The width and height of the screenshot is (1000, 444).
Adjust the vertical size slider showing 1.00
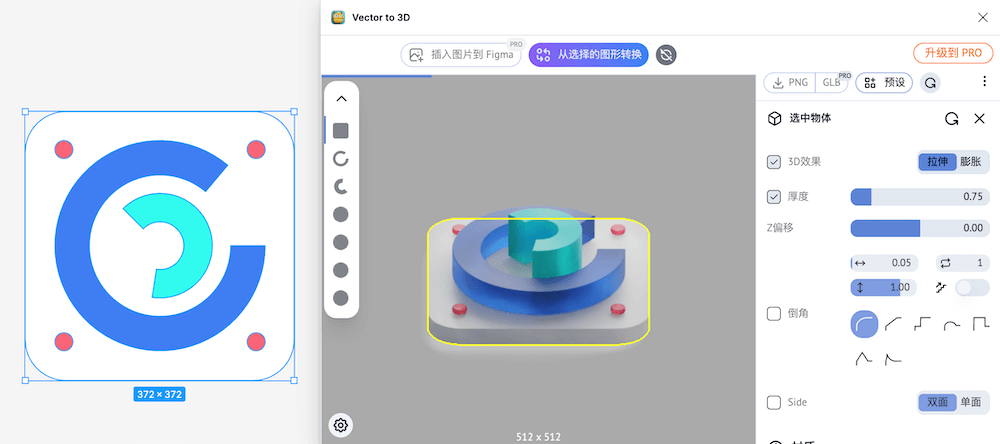884,288
